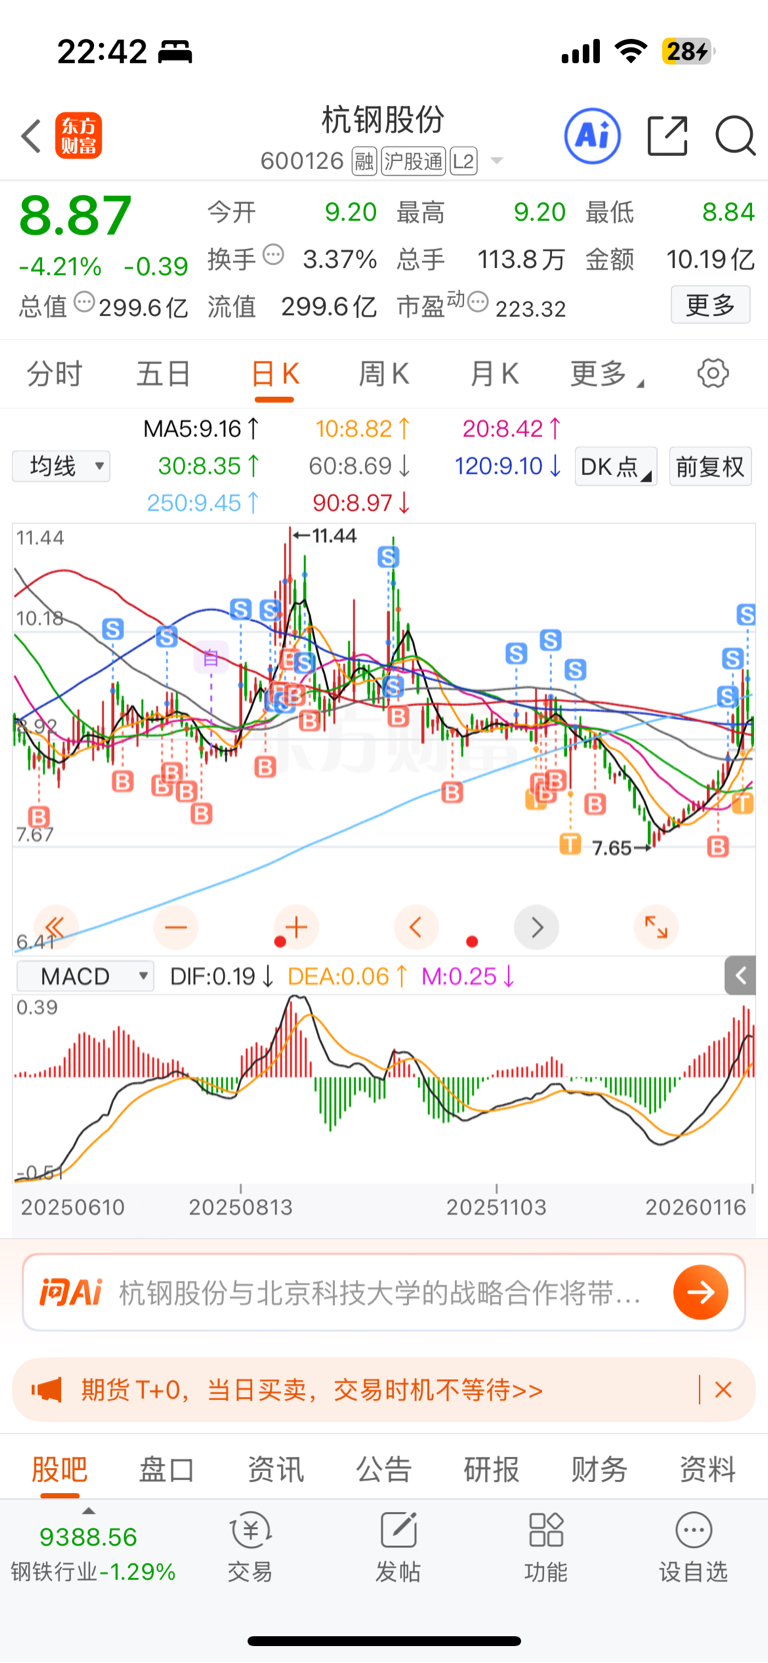Open the 盘口 tab
Viewport: 768px width, 1663px height.
(167, 1469)
